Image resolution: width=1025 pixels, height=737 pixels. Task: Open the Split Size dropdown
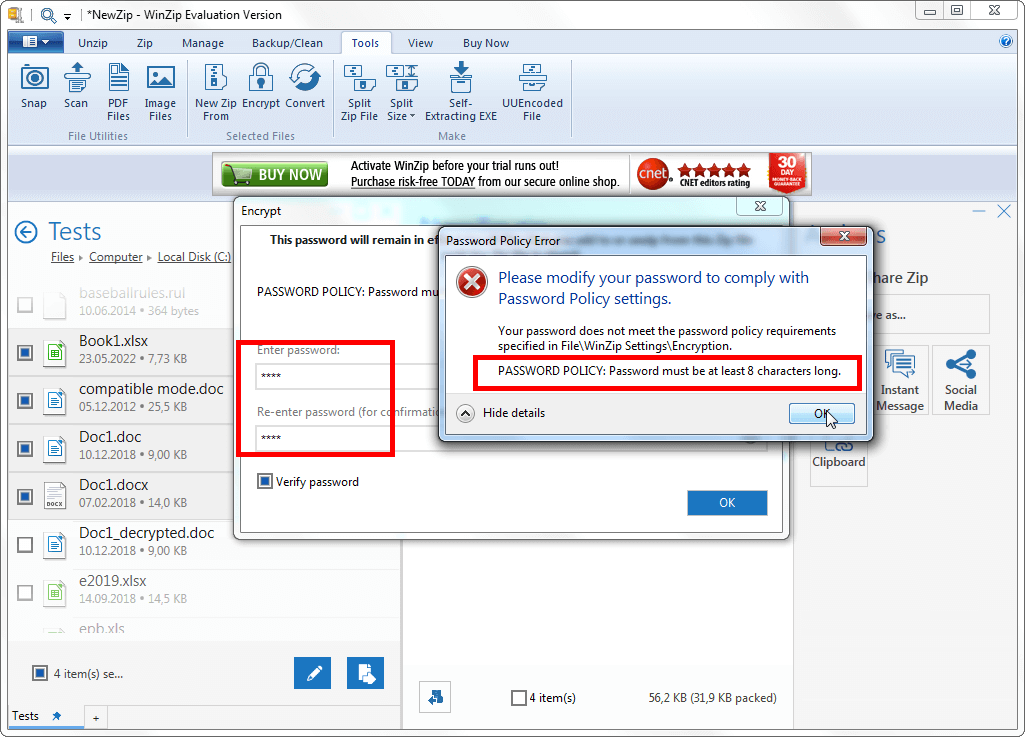point(401,92)
